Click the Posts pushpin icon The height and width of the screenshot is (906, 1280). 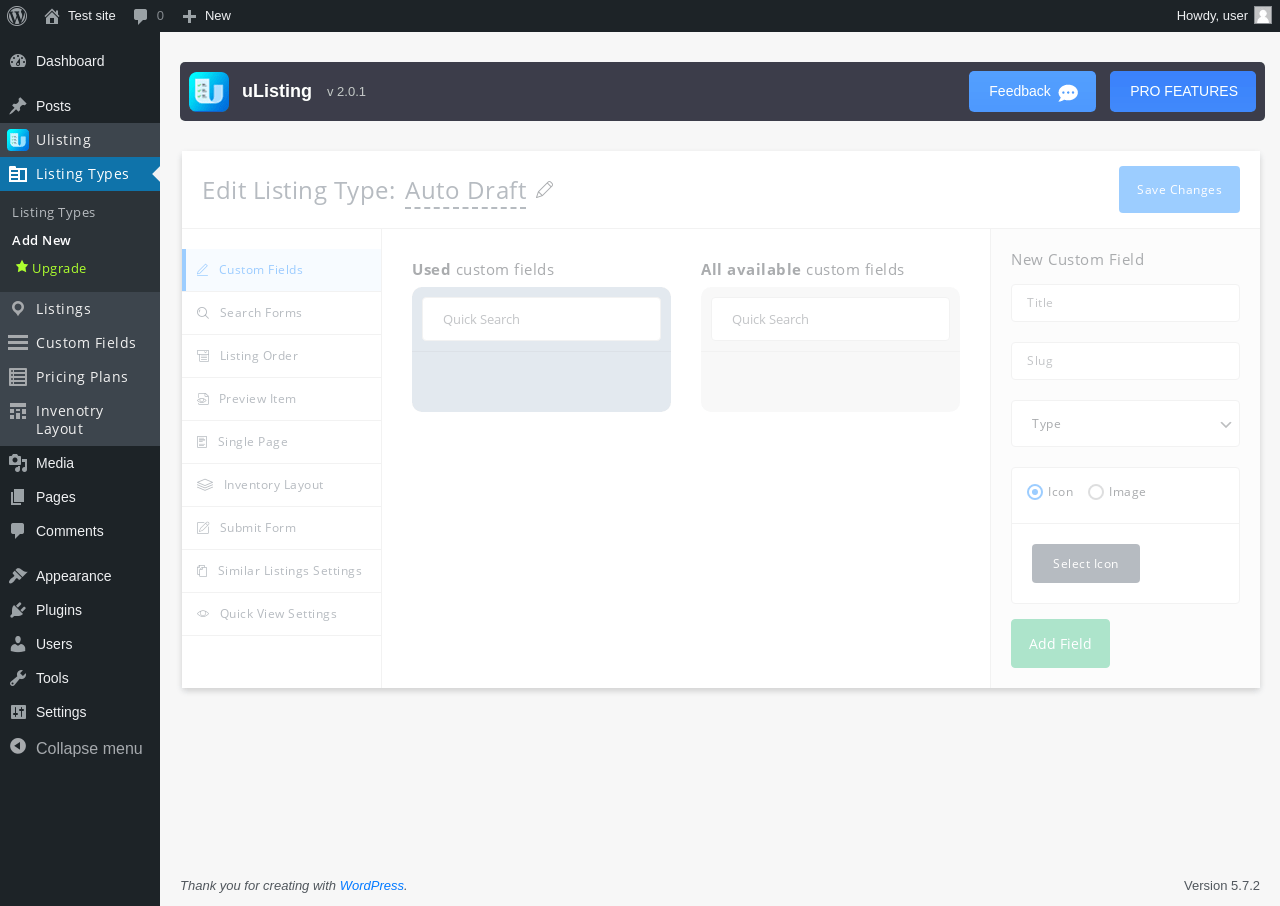click(x=18, y=106)
